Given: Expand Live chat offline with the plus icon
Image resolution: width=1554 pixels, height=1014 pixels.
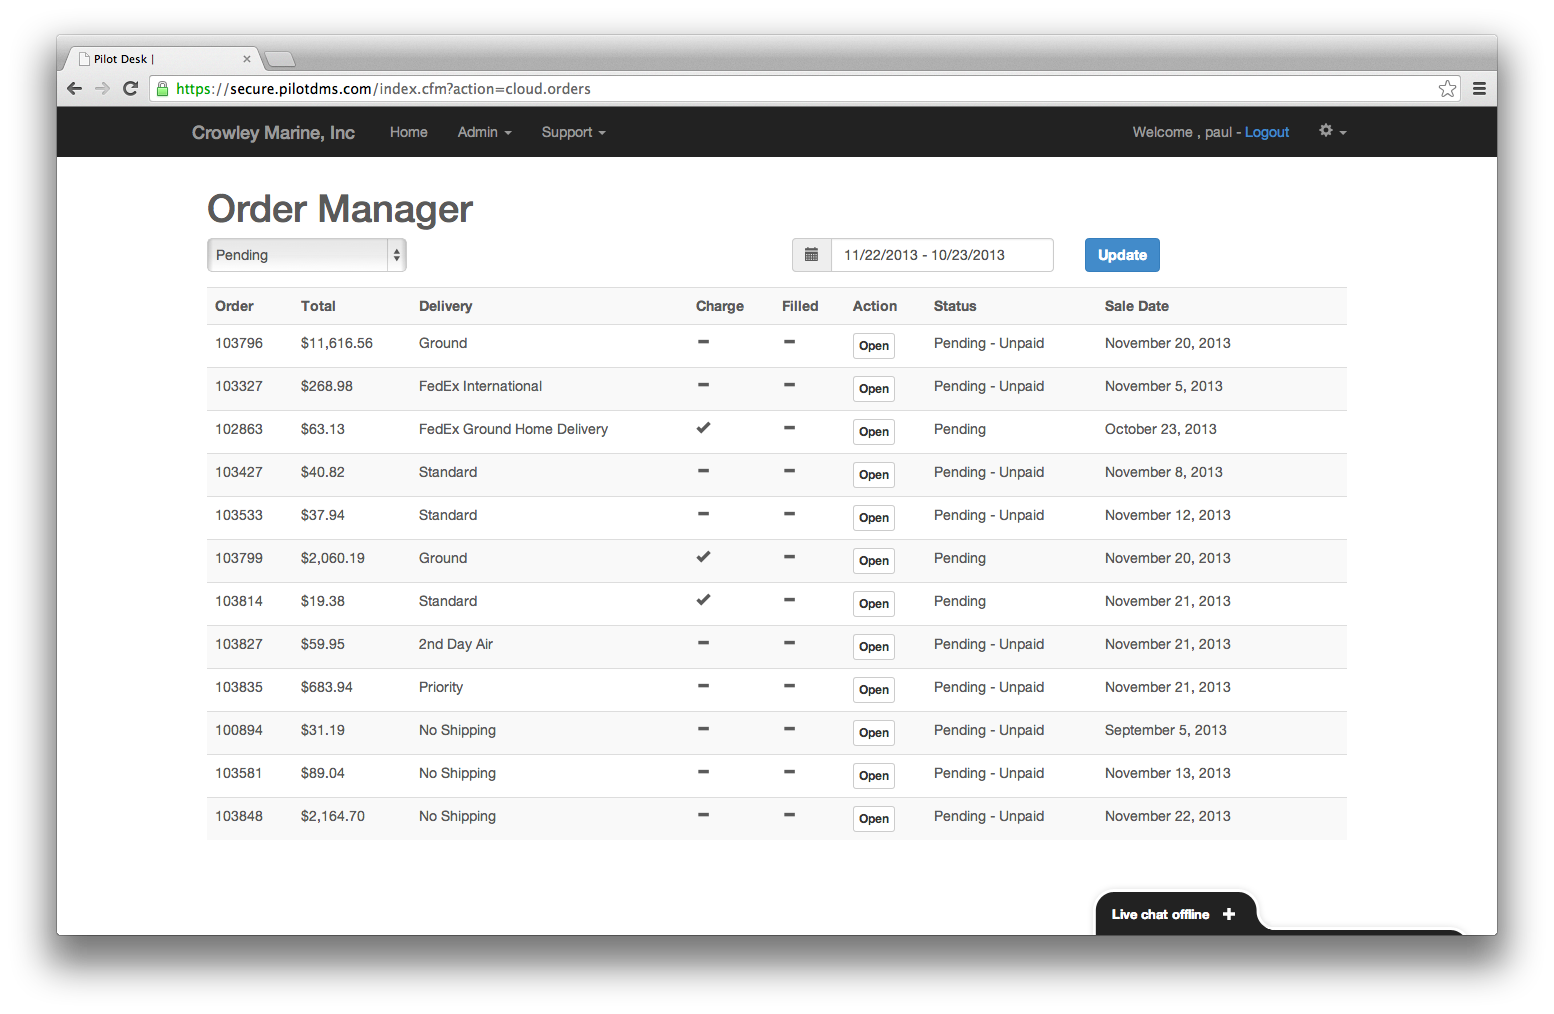Looking at the screenshot, I should (1228, 913).
